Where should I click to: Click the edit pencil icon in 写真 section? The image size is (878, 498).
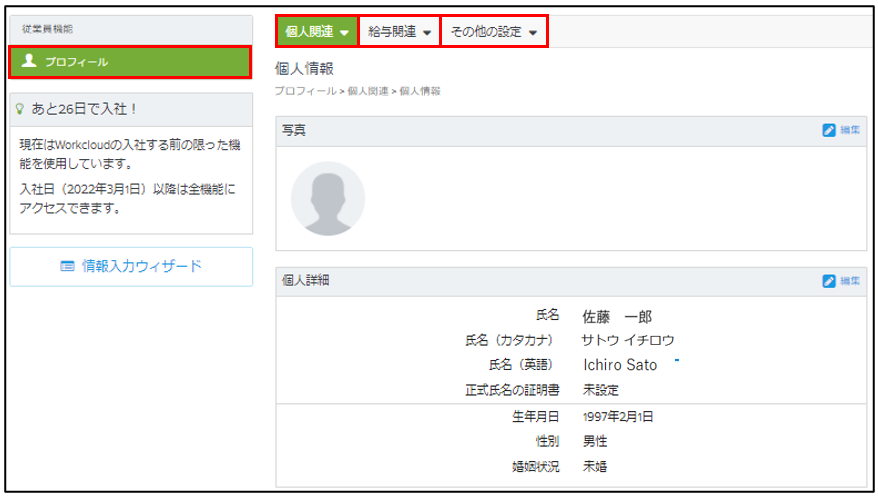coord(829,130)
